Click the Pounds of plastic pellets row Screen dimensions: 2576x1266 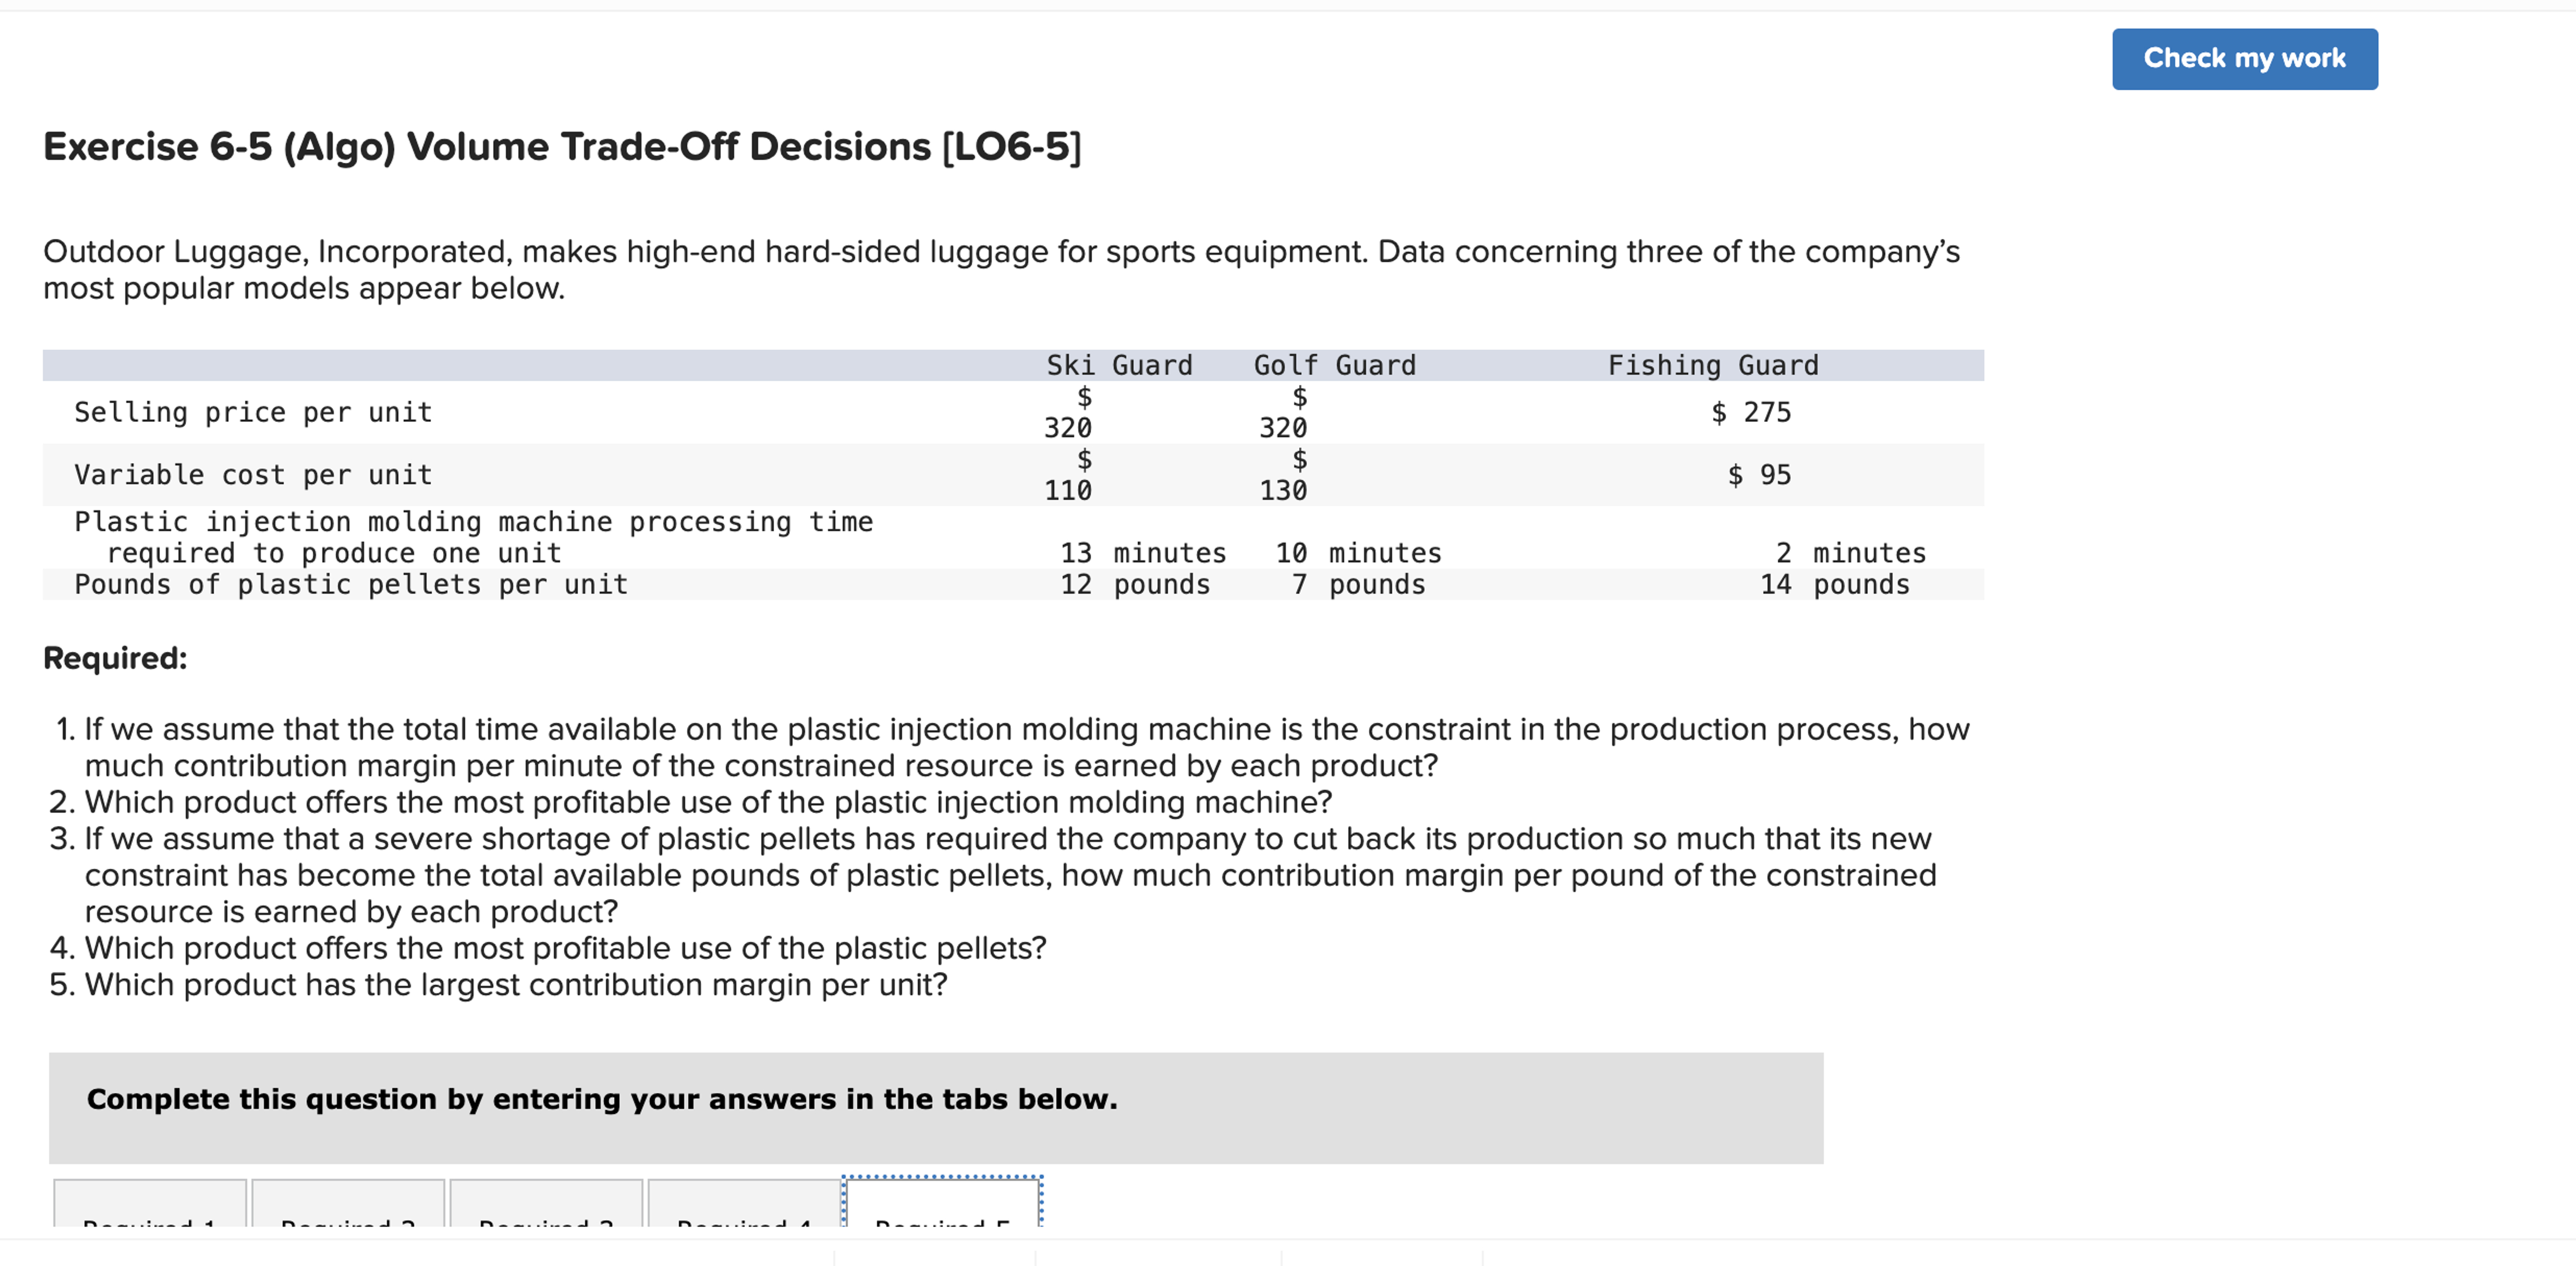(351, 584)
